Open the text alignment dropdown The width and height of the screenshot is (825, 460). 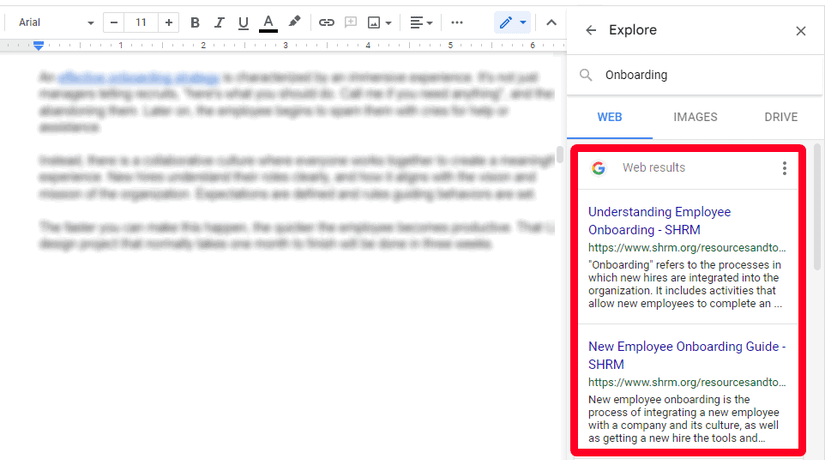tap(421, 23)
